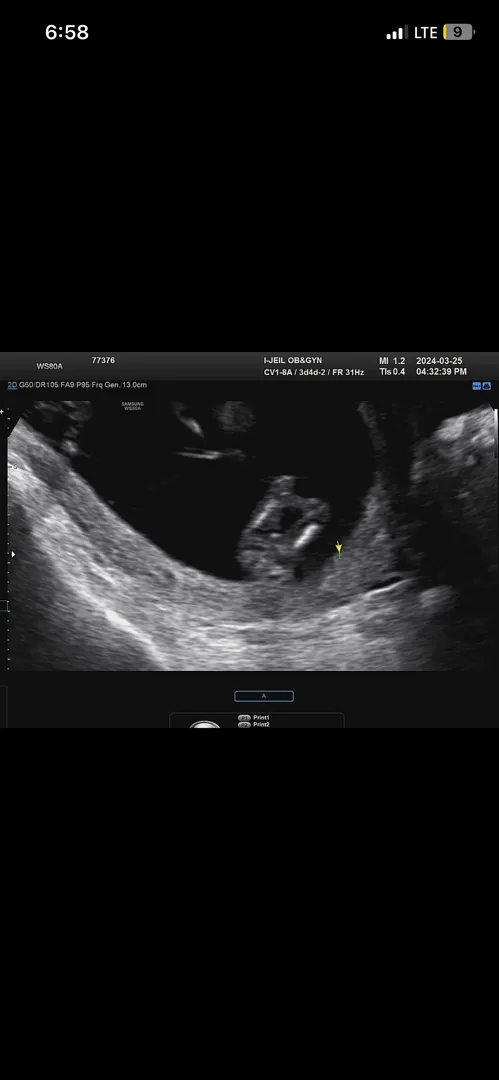Image resolution: width=499 pixels, height=1080 pixels.
Task: Click the MI 1.2 value
Action: pyautogui.click(x=392, y=361)
